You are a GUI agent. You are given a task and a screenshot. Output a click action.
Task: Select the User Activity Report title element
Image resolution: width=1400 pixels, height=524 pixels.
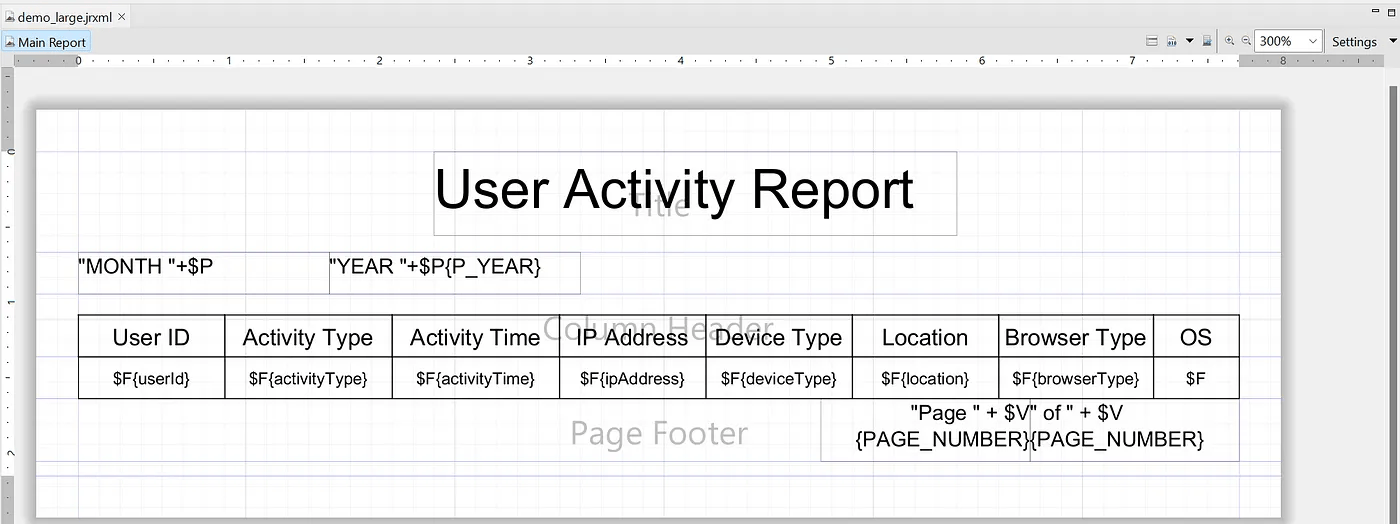[695, 193]
